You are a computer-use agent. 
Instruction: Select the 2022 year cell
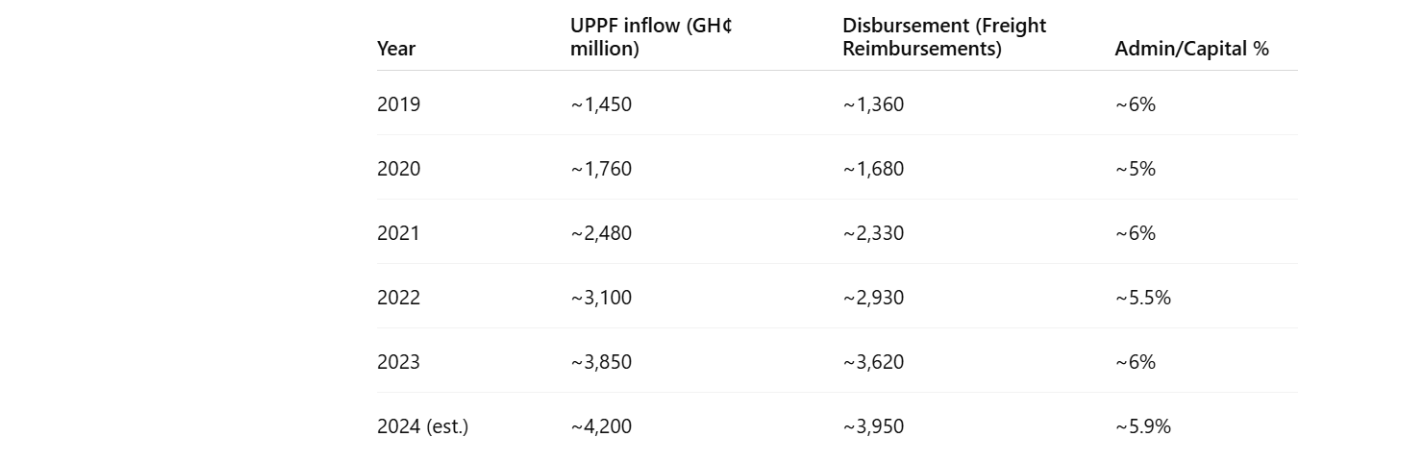click(398, 297)
